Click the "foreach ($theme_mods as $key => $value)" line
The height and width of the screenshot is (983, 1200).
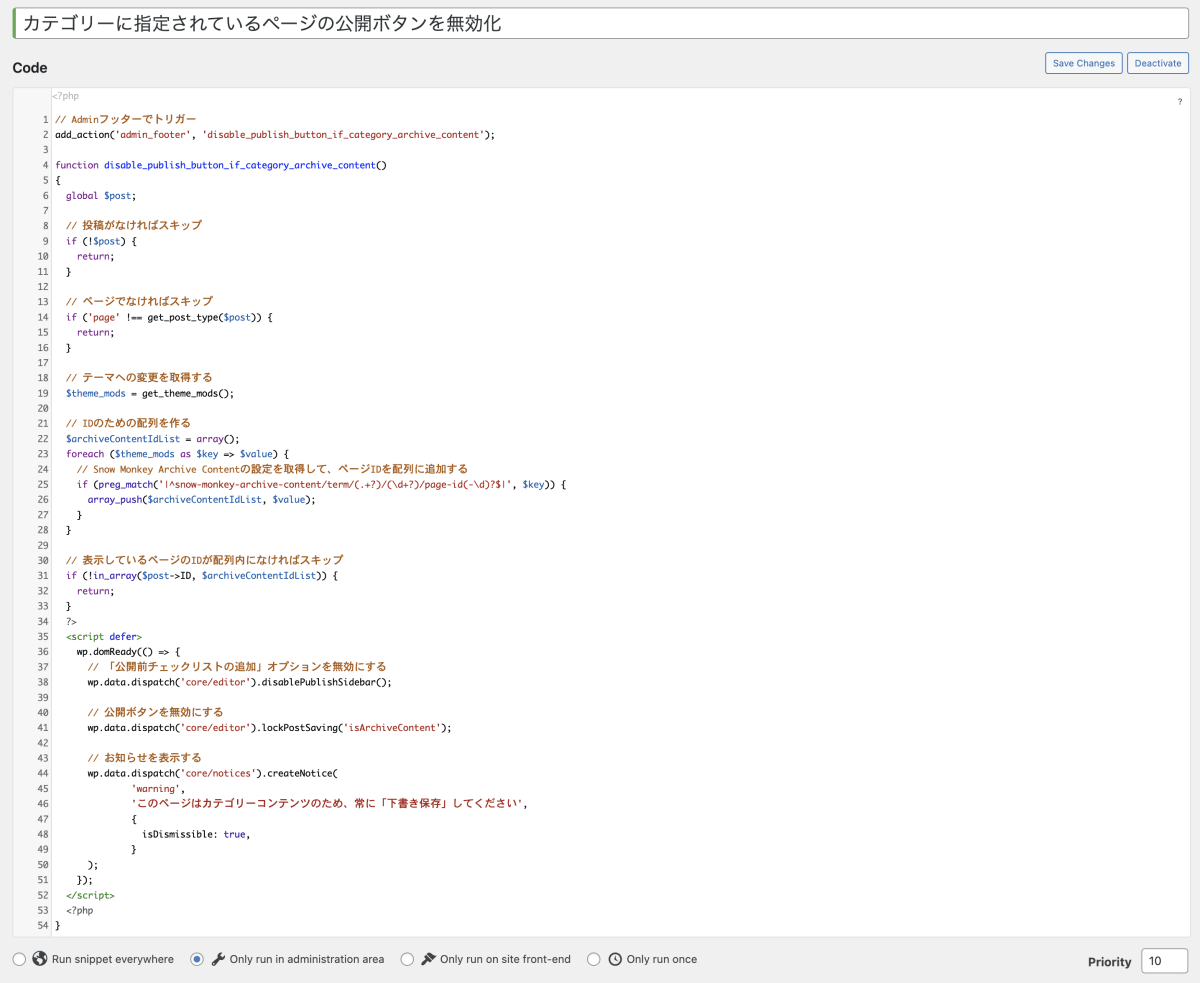177,453
